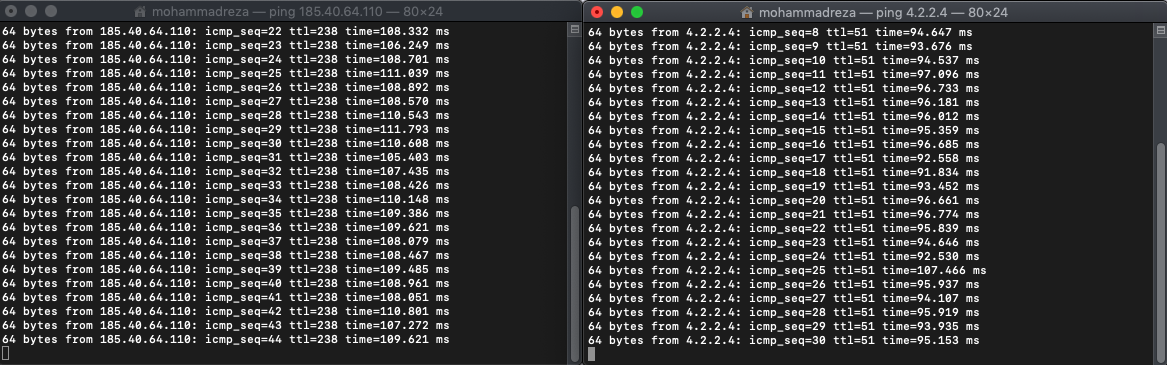Click the title text of ping 4.2.2.4 window

pyautogui.click(x=884, y=13)
